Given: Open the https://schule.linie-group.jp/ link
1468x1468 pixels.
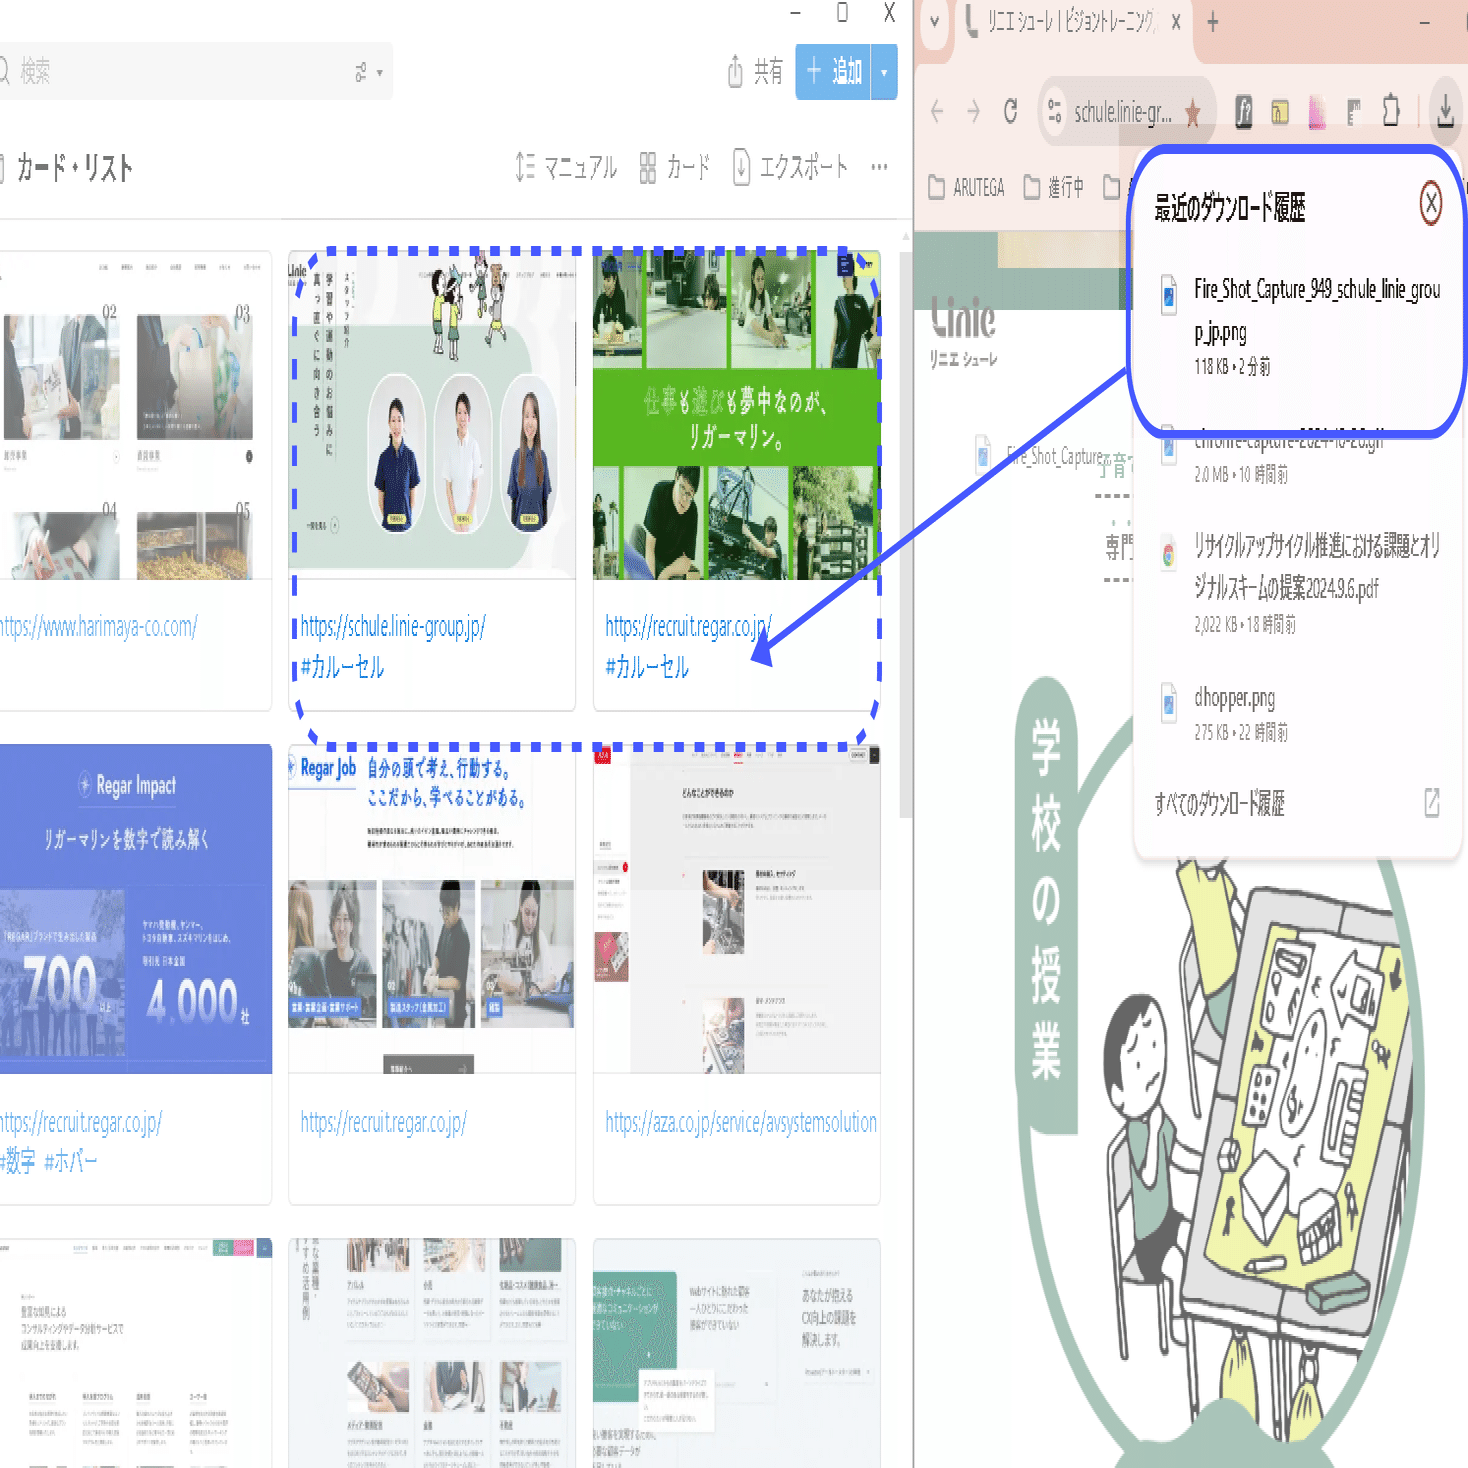Looking at the screenshot, I should click(x=393, y=627).
